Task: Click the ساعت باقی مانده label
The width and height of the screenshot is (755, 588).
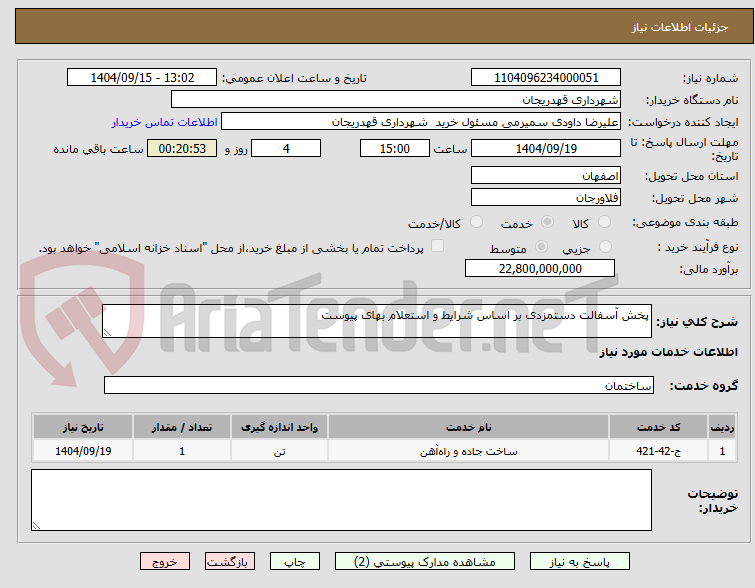Action: [98, 149]
